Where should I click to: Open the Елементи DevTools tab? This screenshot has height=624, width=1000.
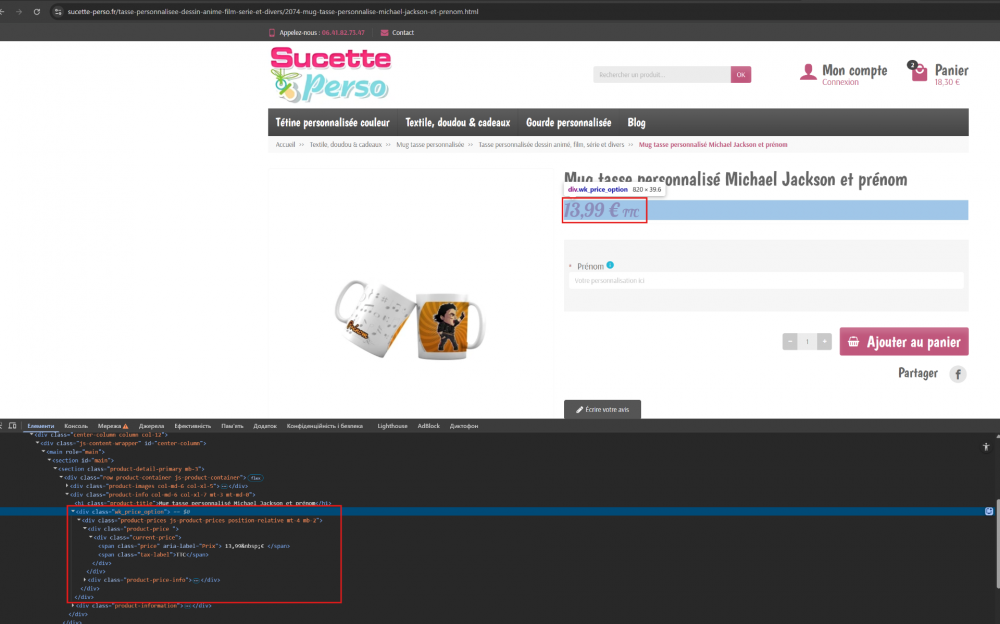40,426
